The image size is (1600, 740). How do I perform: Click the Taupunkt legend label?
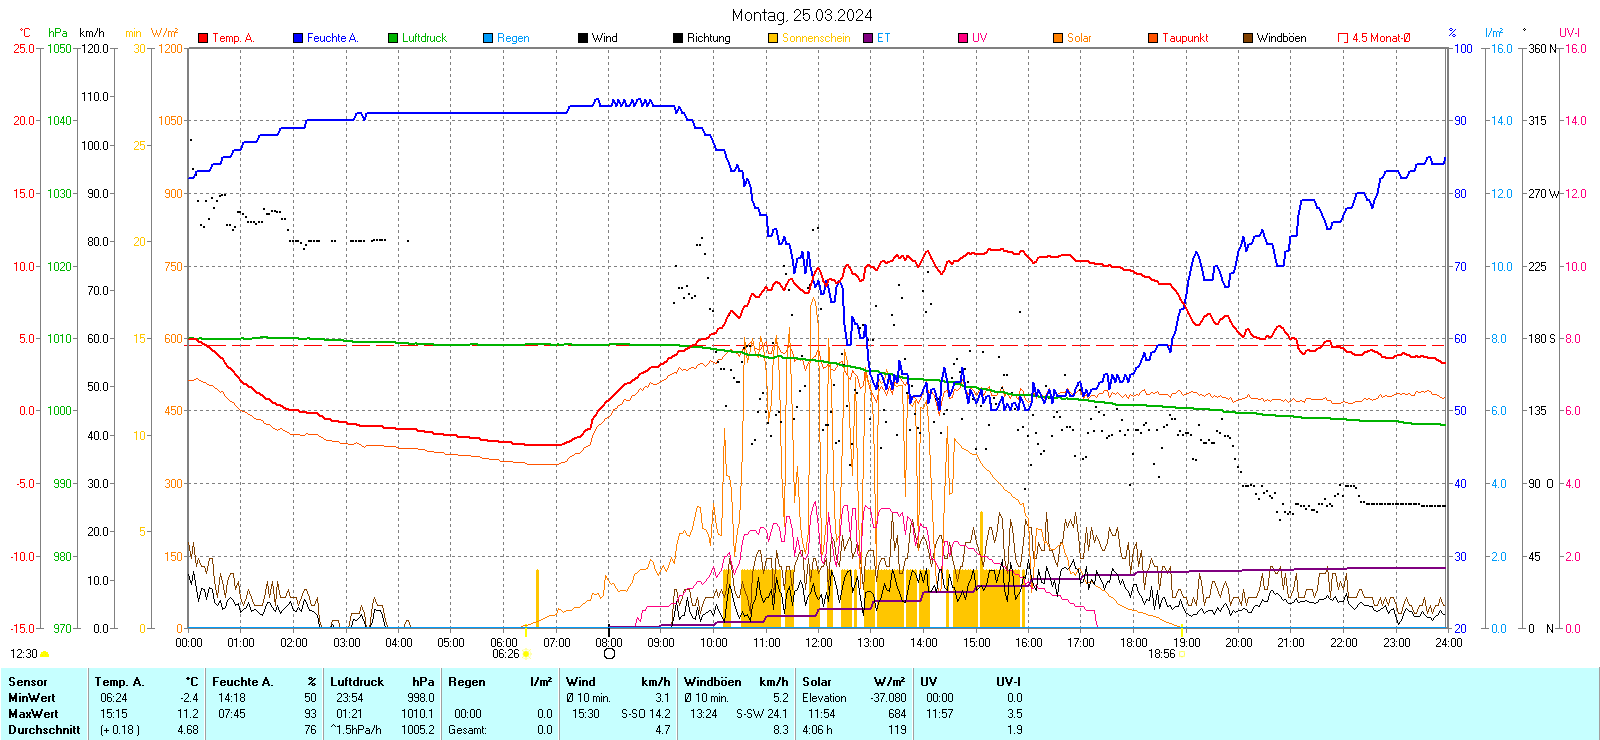(x=1185, y=38)
